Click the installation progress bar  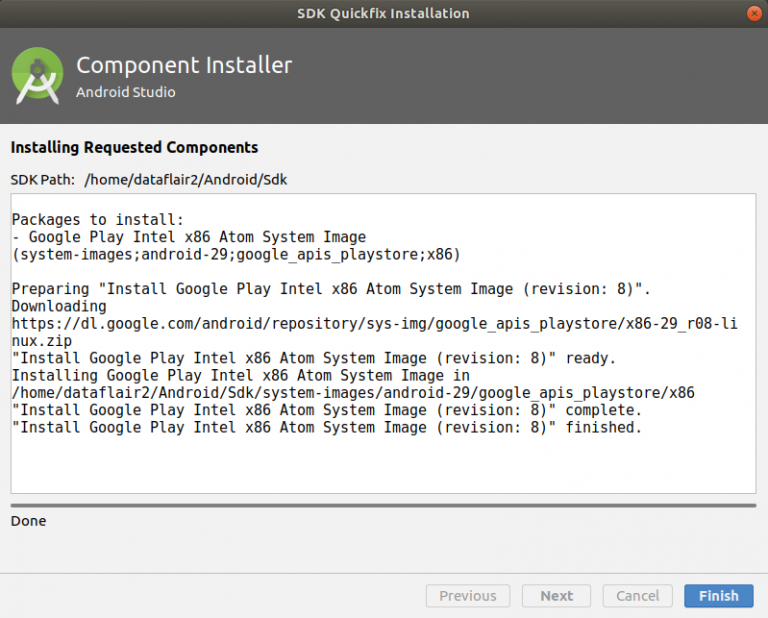click(384, 505)
